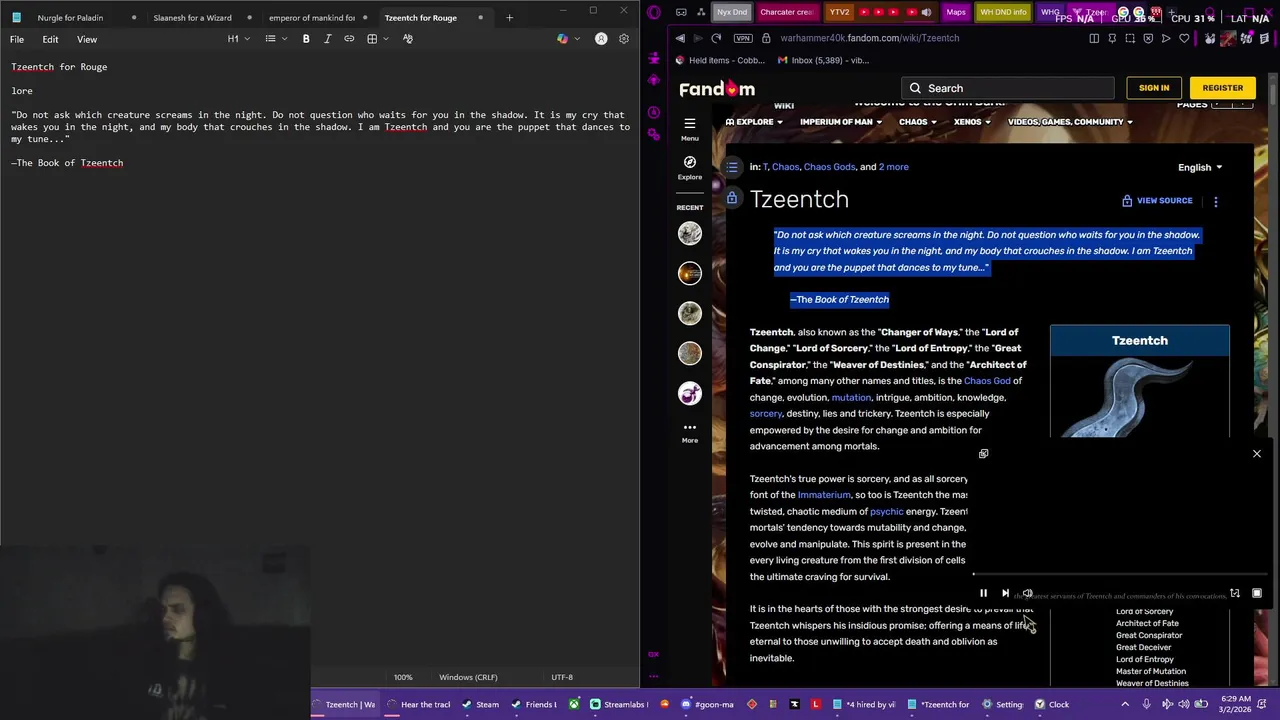
Task: Toggle bold formatting in Notepad
Action: coord(306,39)
